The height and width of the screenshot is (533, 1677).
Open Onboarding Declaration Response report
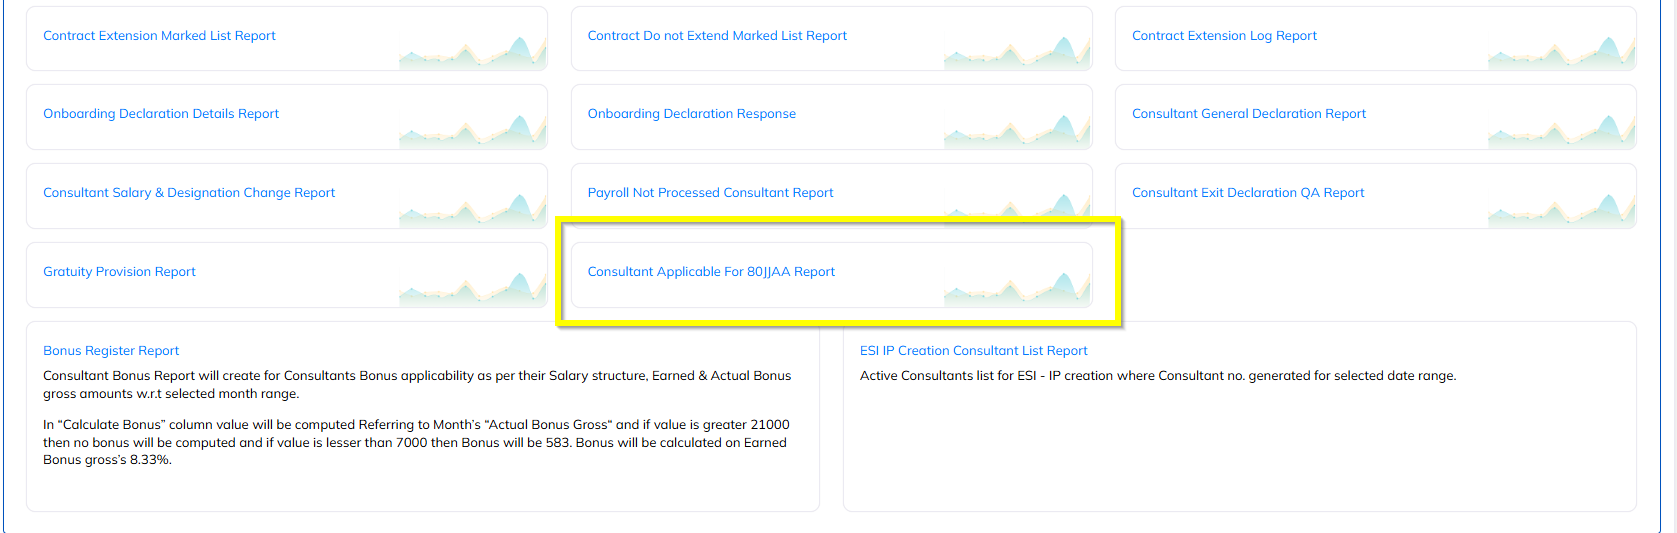pyautogui.click(x=692, y=114)
